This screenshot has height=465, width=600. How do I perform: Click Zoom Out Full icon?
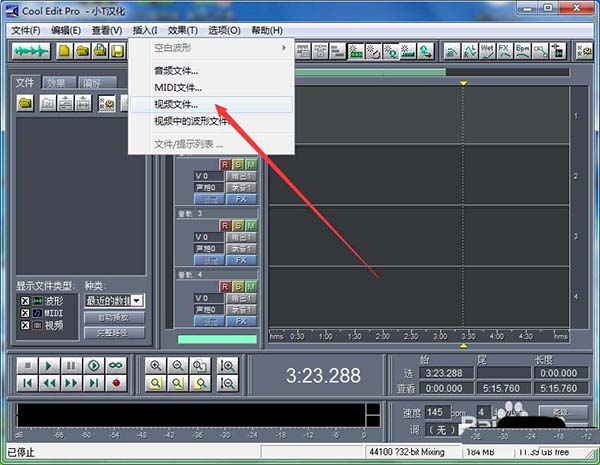[x=200, y=366]
